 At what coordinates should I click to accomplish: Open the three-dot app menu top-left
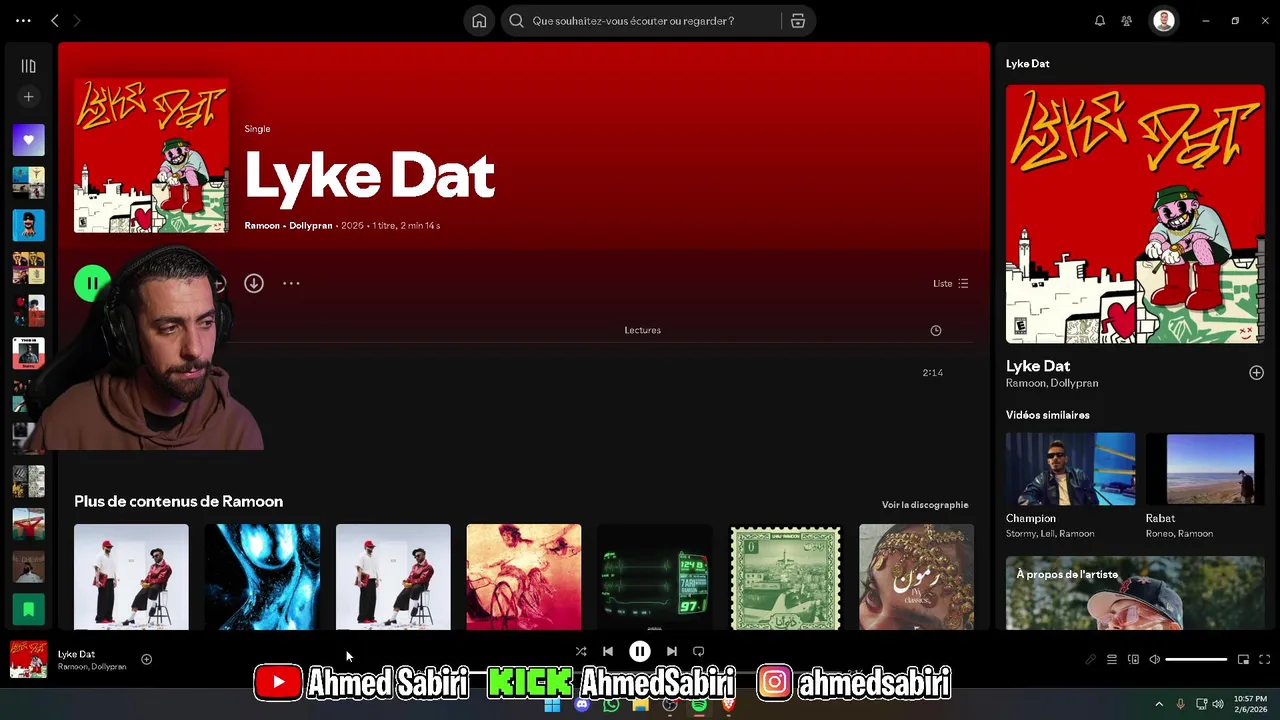[23, 21]
